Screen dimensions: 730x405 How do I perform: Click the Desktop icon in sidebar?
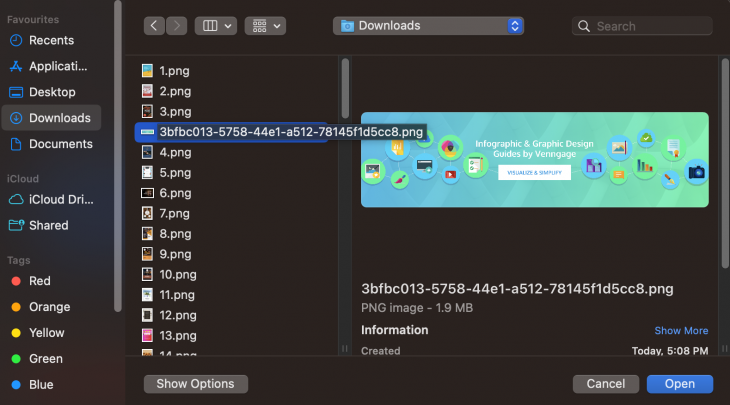(16, 92)
